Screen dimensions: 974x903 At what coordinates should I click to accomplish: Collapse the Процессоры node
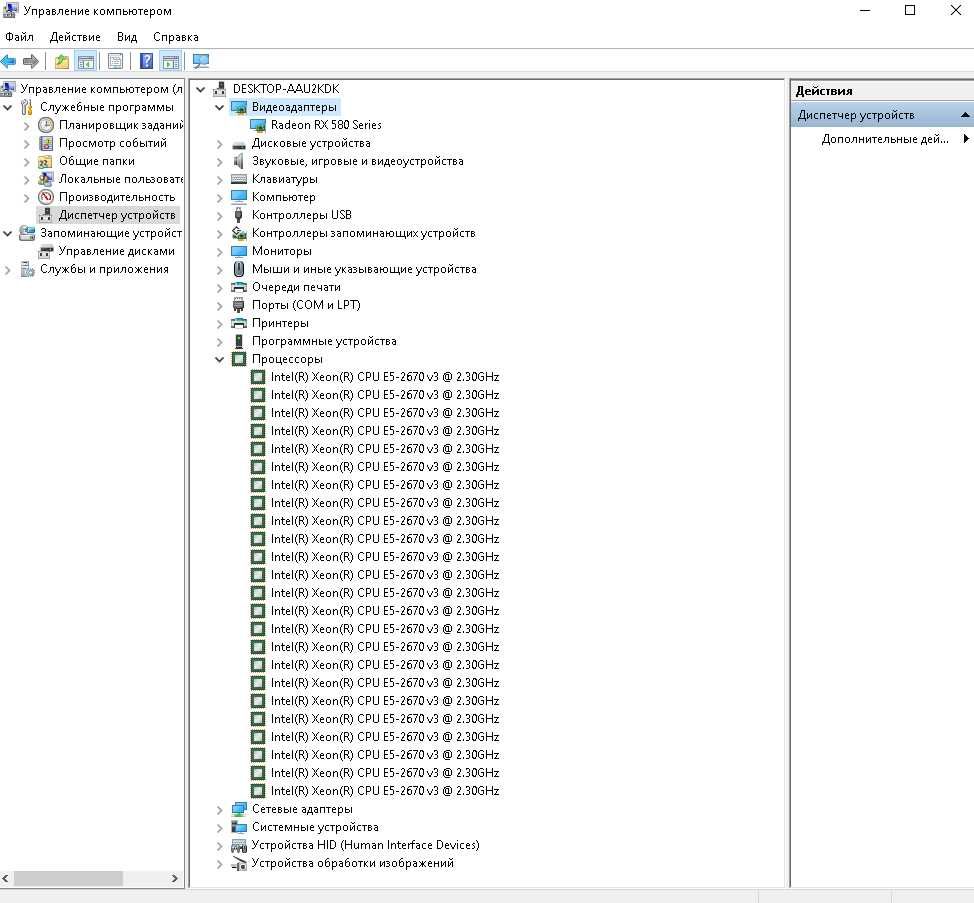pos(219,359)
